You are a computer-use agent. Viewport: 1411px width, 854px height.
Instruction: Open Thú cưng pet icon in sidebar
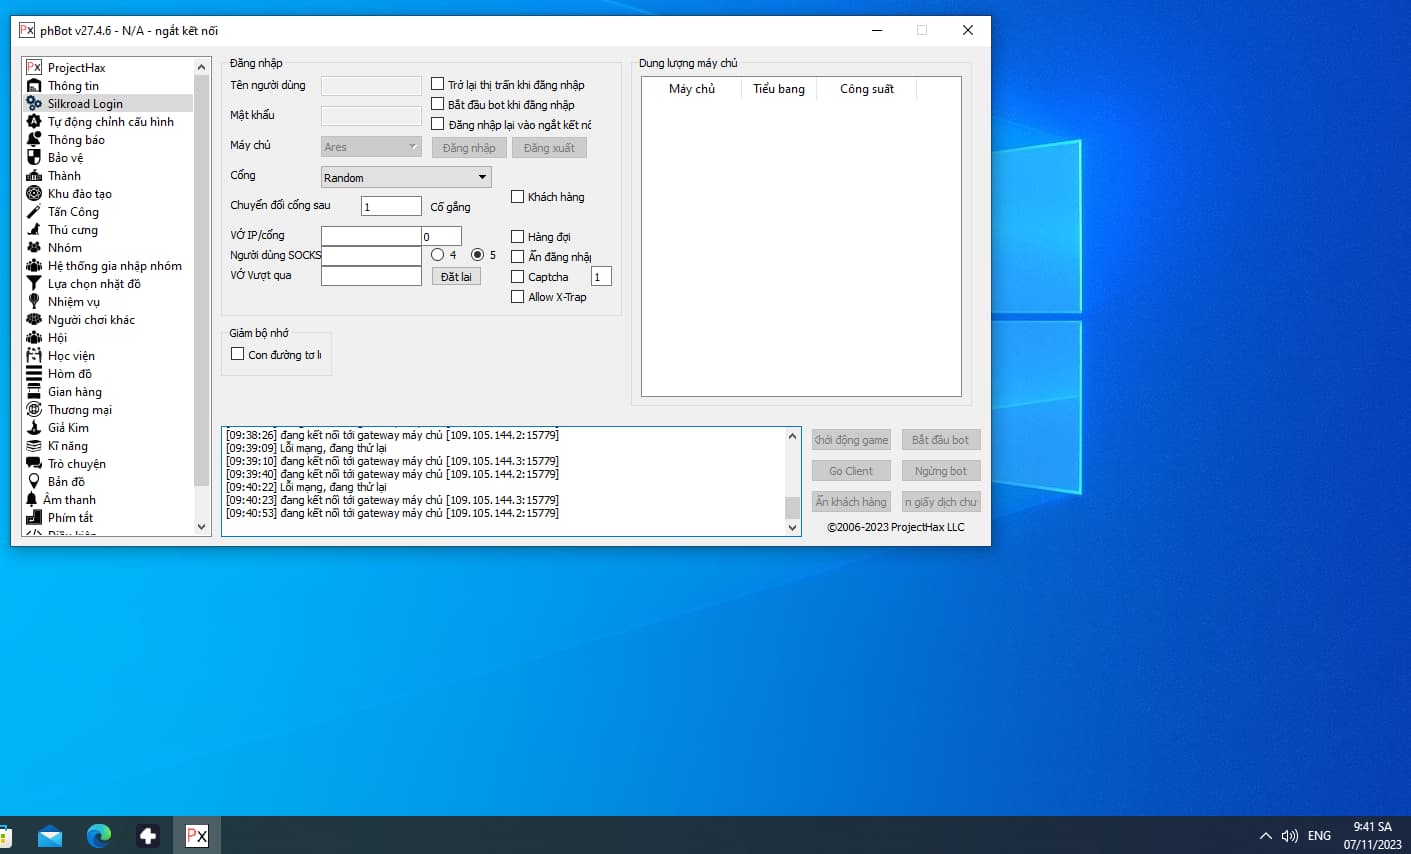[x=34, y=230]
